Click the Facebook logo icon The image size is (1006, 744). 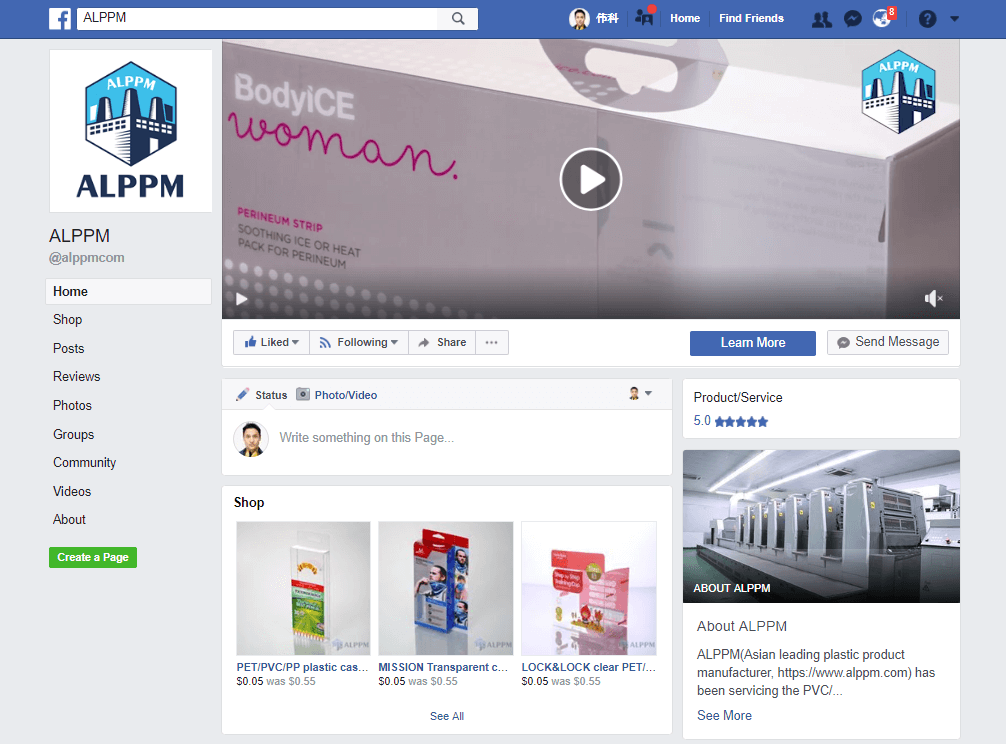(x=60, y=19)
